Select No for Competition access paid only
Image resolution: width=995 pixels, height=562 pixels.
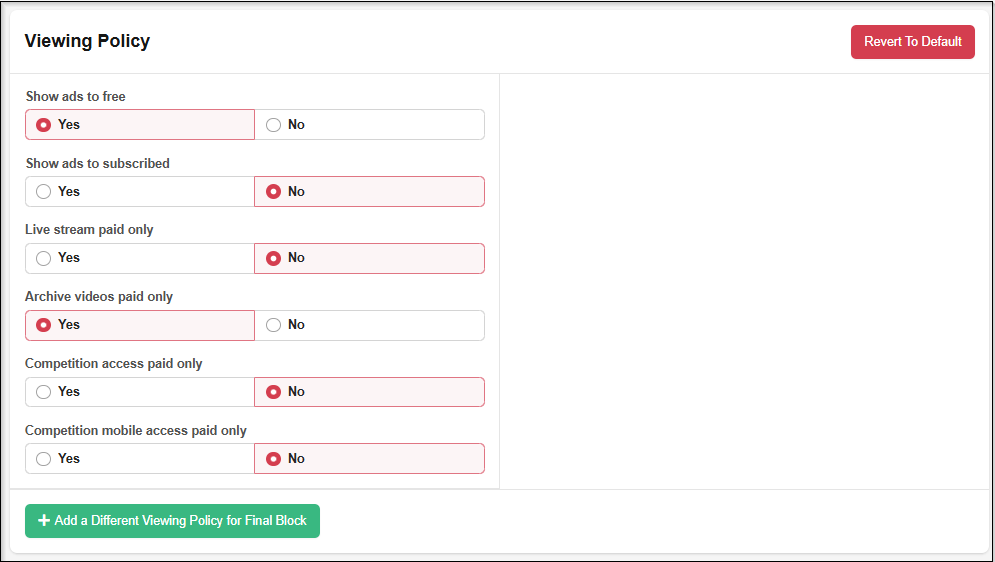(x=274, y=392)
